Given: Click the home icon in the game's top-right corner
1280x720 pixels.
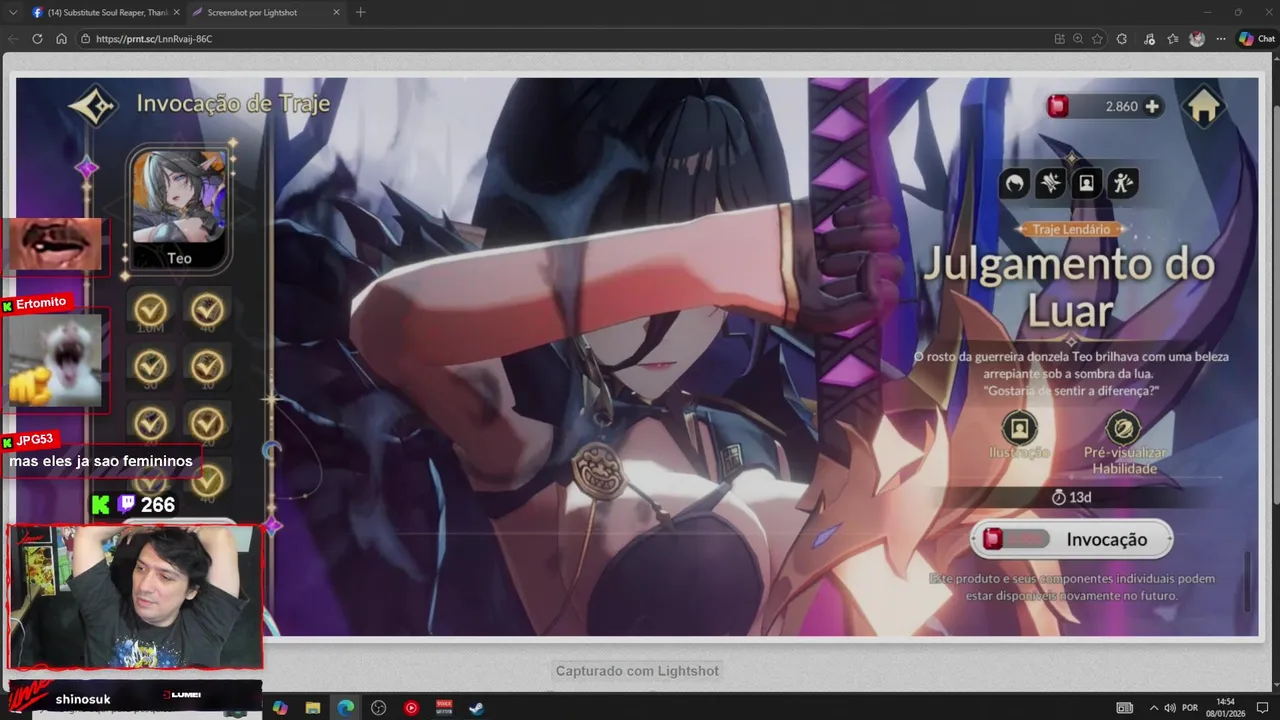Looking at the screenshot, I should pyautogui.click(x=1204, y=106).
